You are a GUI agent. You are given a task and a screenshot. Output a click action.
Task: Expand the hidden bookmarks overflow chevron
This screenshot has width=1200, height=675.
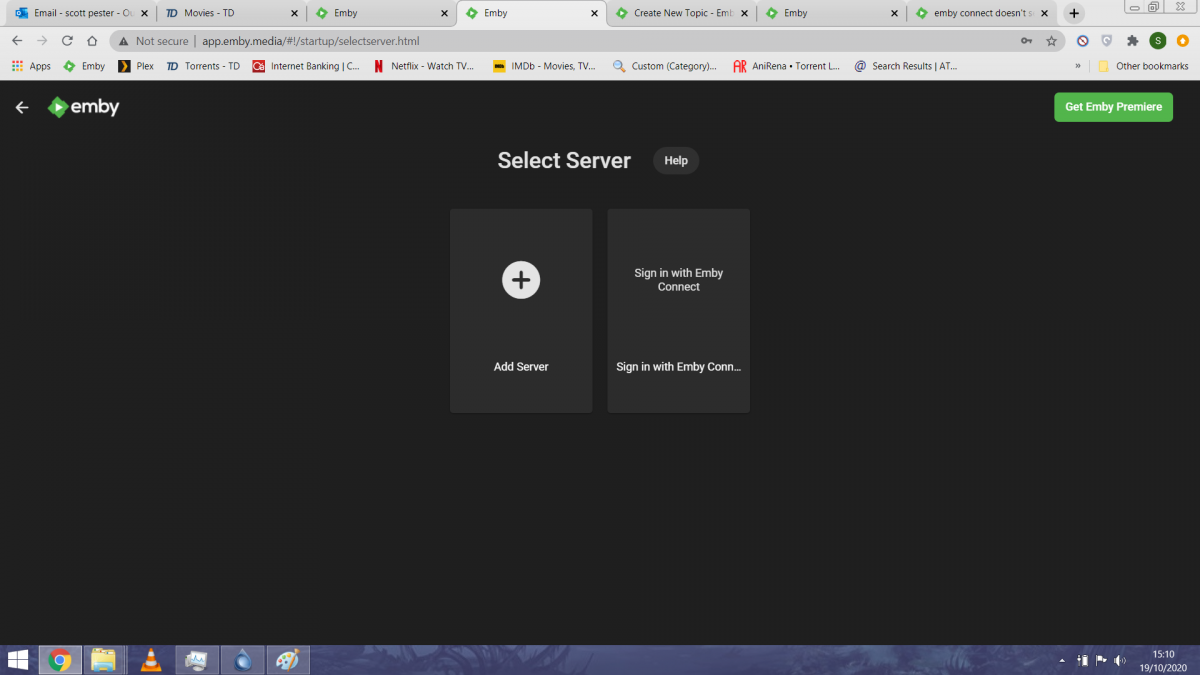click(x=1078, y=66)
